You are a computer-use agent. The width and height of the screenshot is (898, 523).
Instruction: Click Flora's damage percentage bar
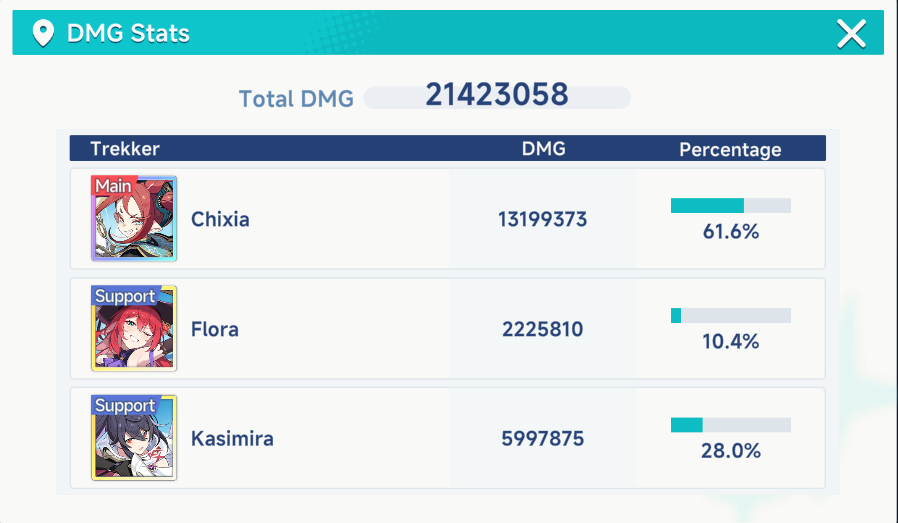coord(730,315)
